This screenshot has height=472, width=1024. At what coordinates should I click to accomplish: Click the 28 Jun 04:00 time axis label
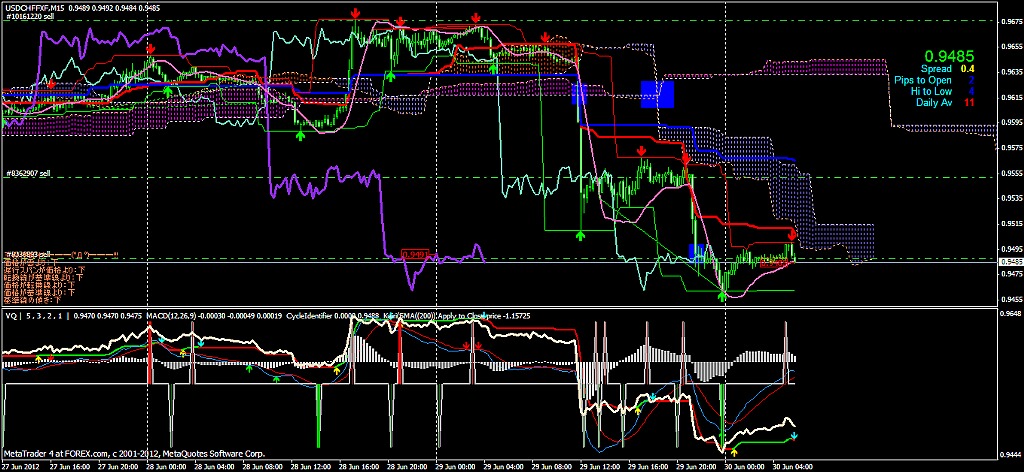click(x=214, y=466)
